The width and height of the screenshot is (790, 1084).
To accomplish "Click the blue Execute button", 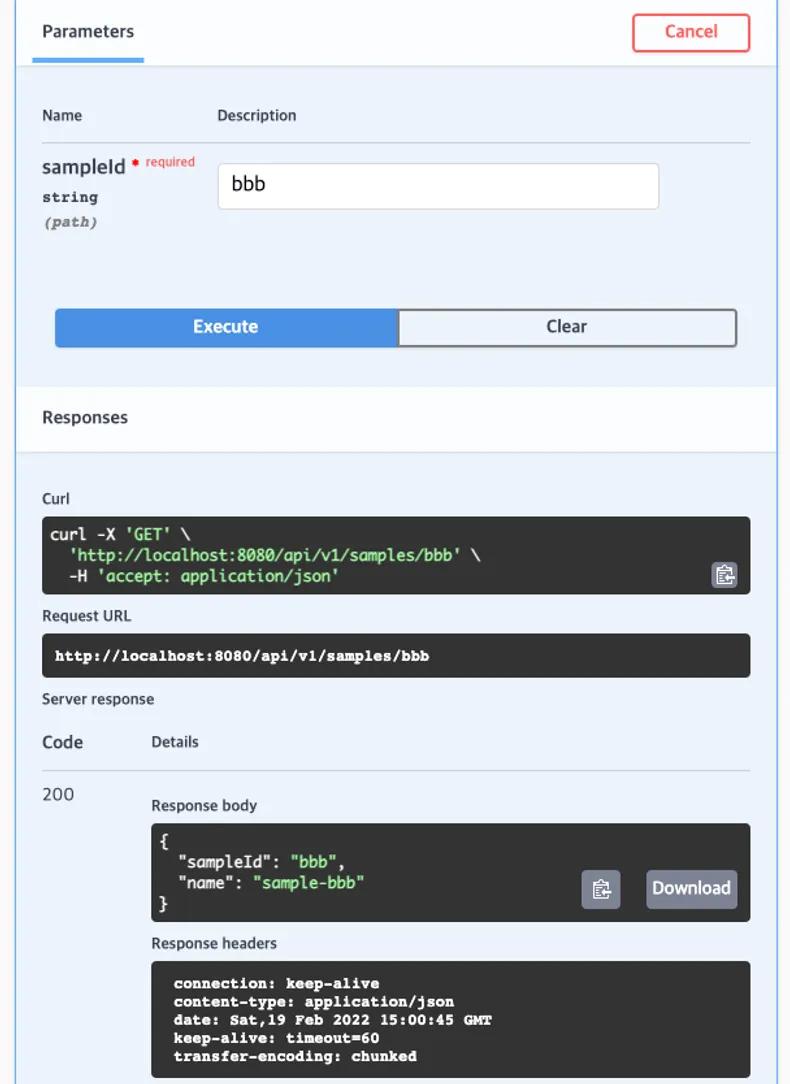I will coord(226,327).
